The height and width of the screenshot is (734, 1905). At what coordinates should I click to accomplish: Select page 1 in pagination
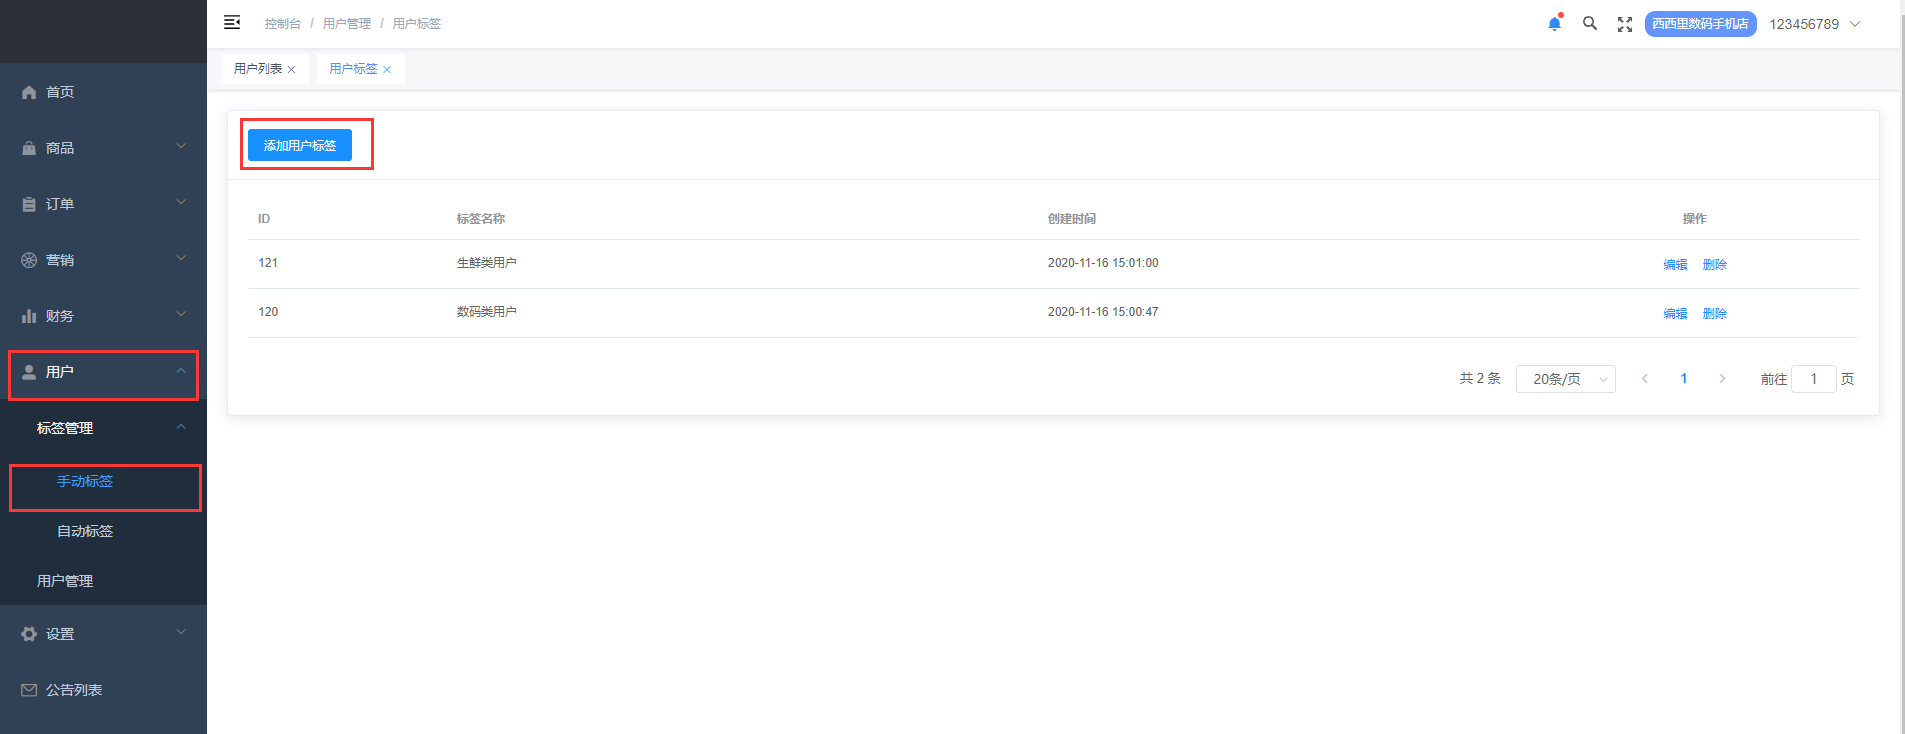click(x=1684, y=379)
